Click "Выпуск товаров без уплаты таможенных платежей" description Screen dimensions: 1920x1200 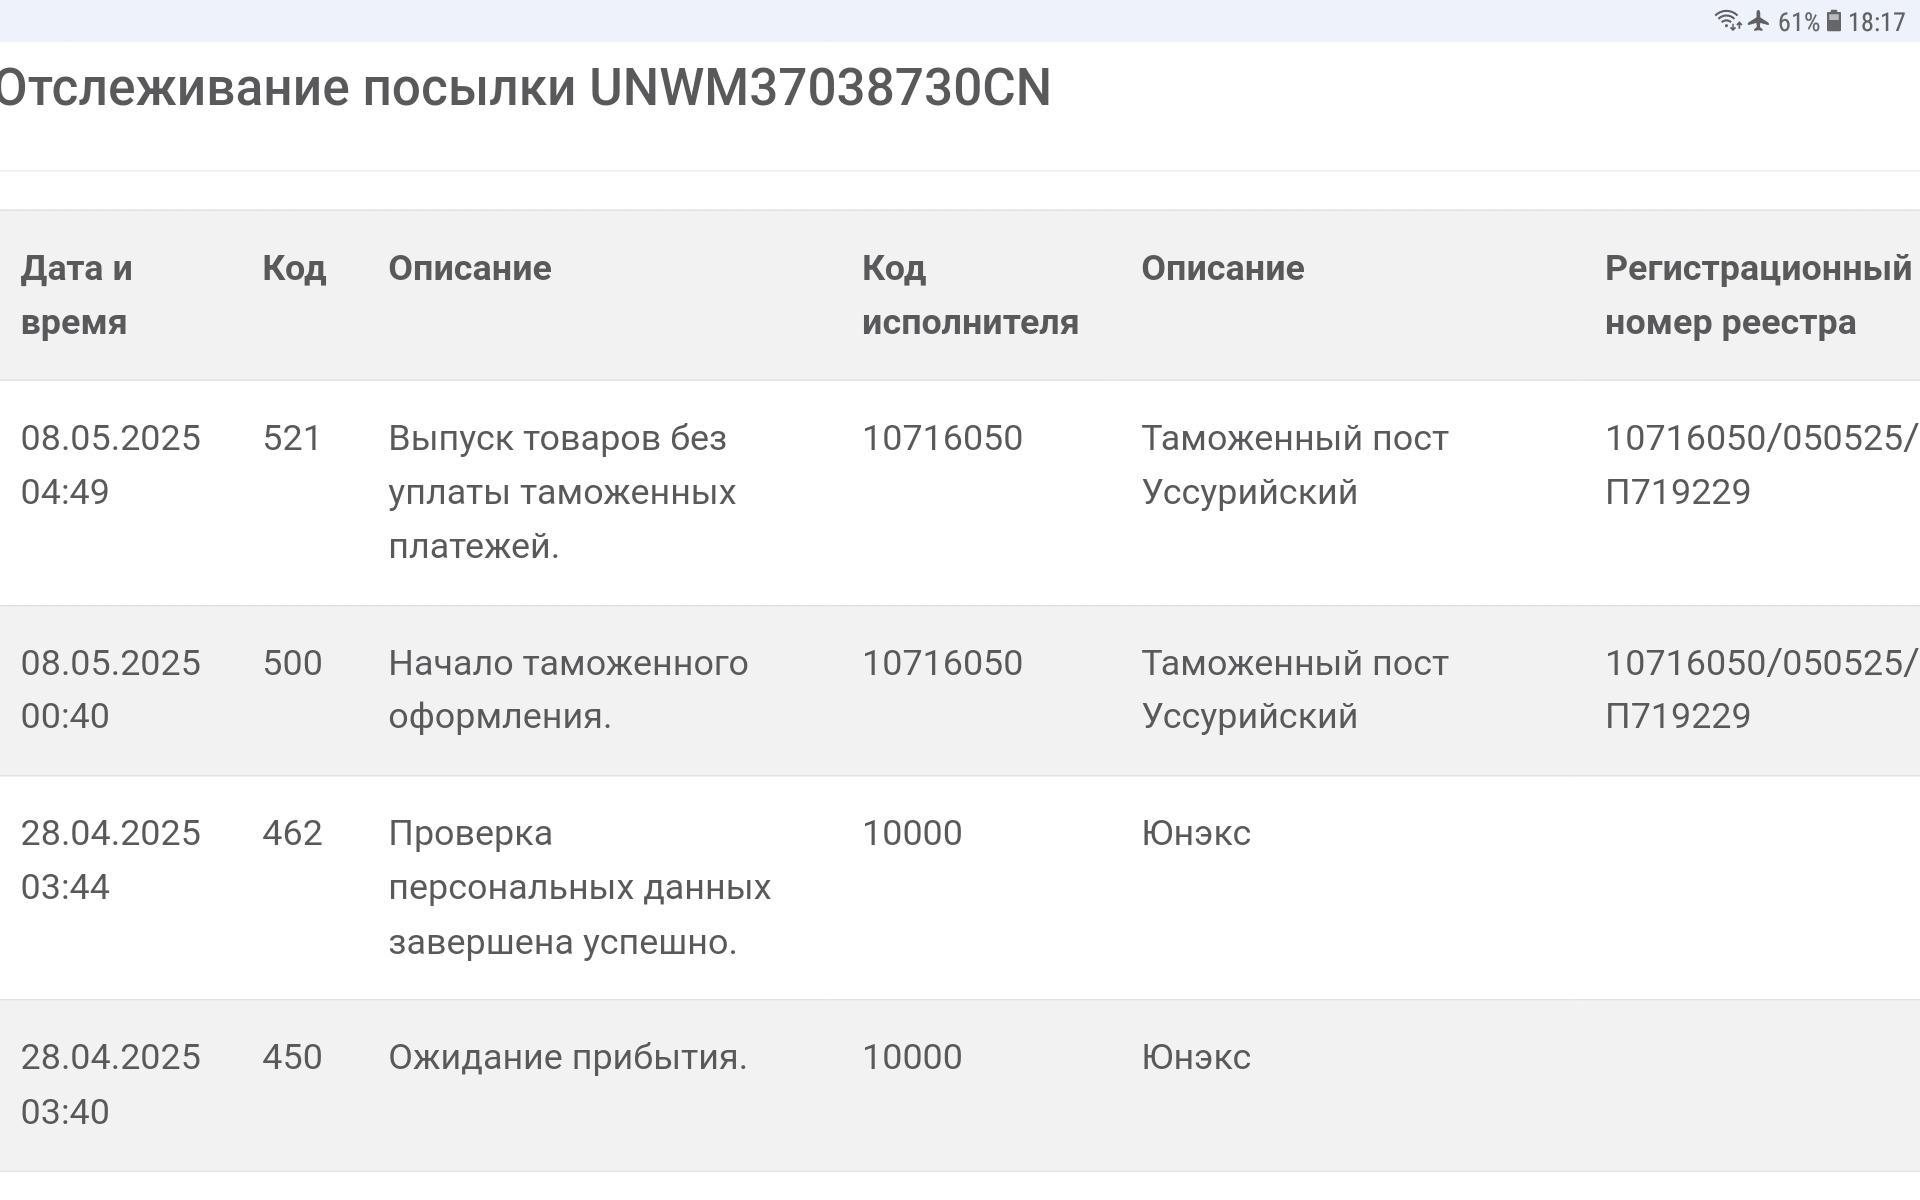[562, 492]
